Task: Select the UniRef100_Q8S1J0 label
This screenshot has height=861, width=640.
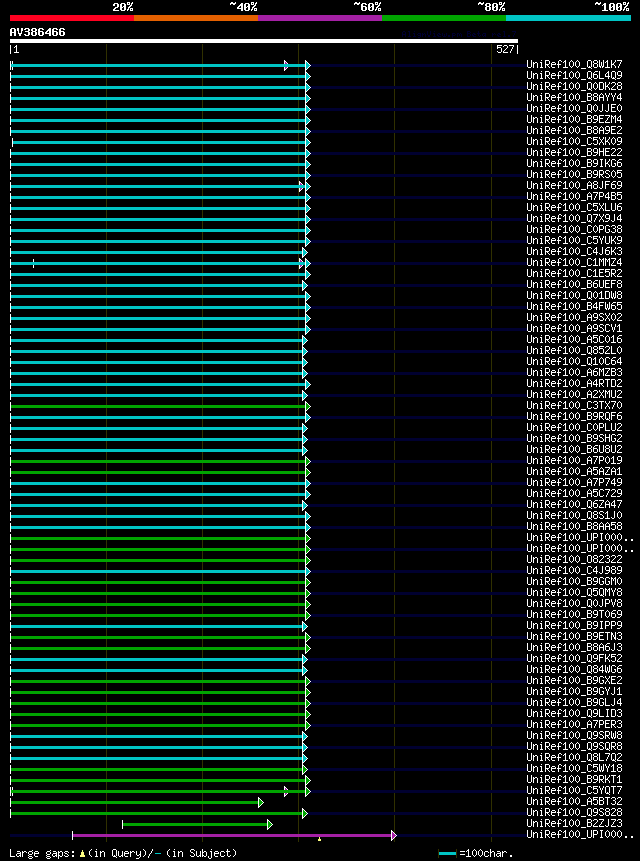Action: point(574,515)
